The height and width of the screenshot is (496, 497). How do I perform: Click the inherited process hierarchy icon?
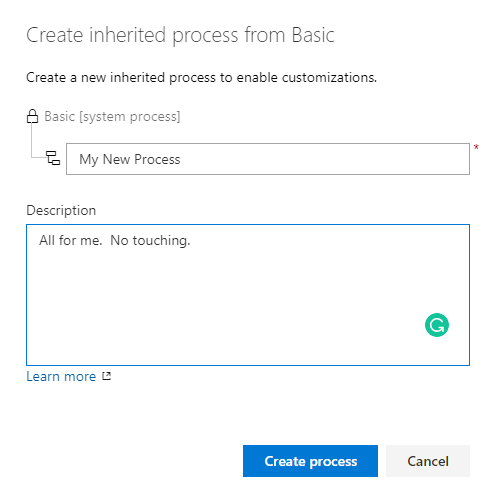53,158
